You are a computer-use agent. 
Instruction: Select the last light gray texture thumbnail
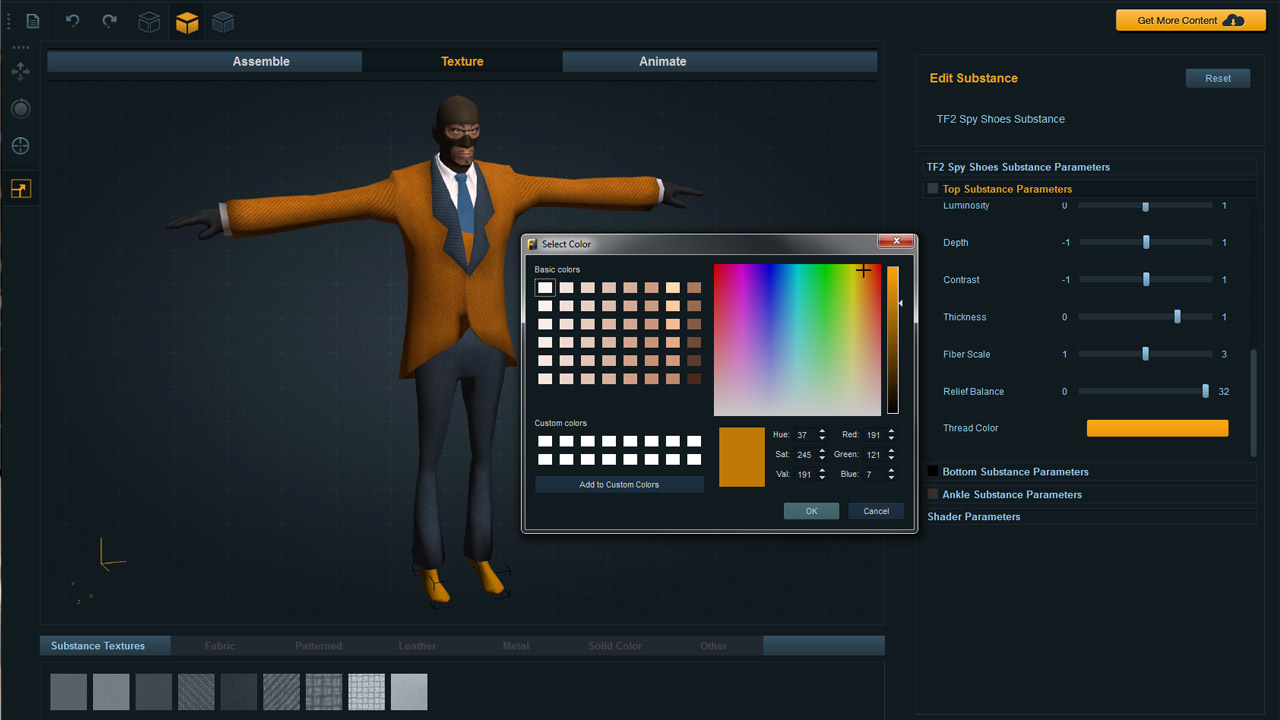pos(409,692)
